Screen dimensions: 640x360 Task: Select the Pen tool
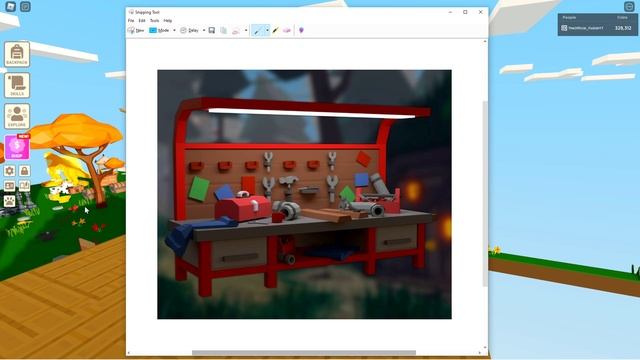pos(258,30)
